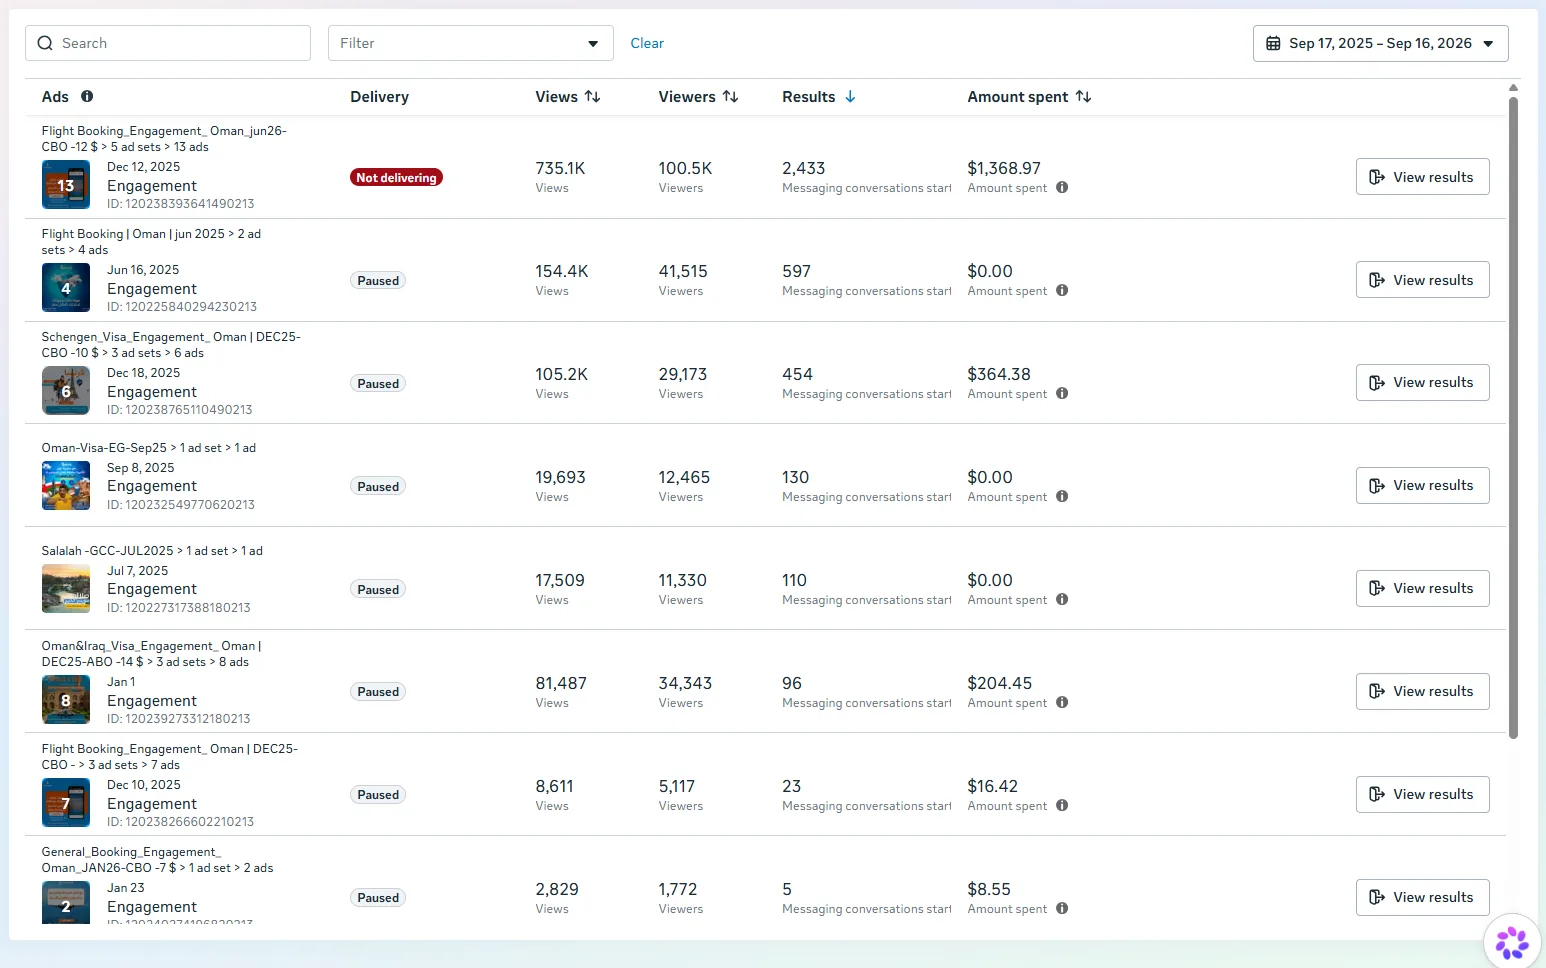This screenshot has width=1546, height=968.
Task: View results for Oman&Iraq Visa Engagement campaign
Action: tap(1422, 691)
